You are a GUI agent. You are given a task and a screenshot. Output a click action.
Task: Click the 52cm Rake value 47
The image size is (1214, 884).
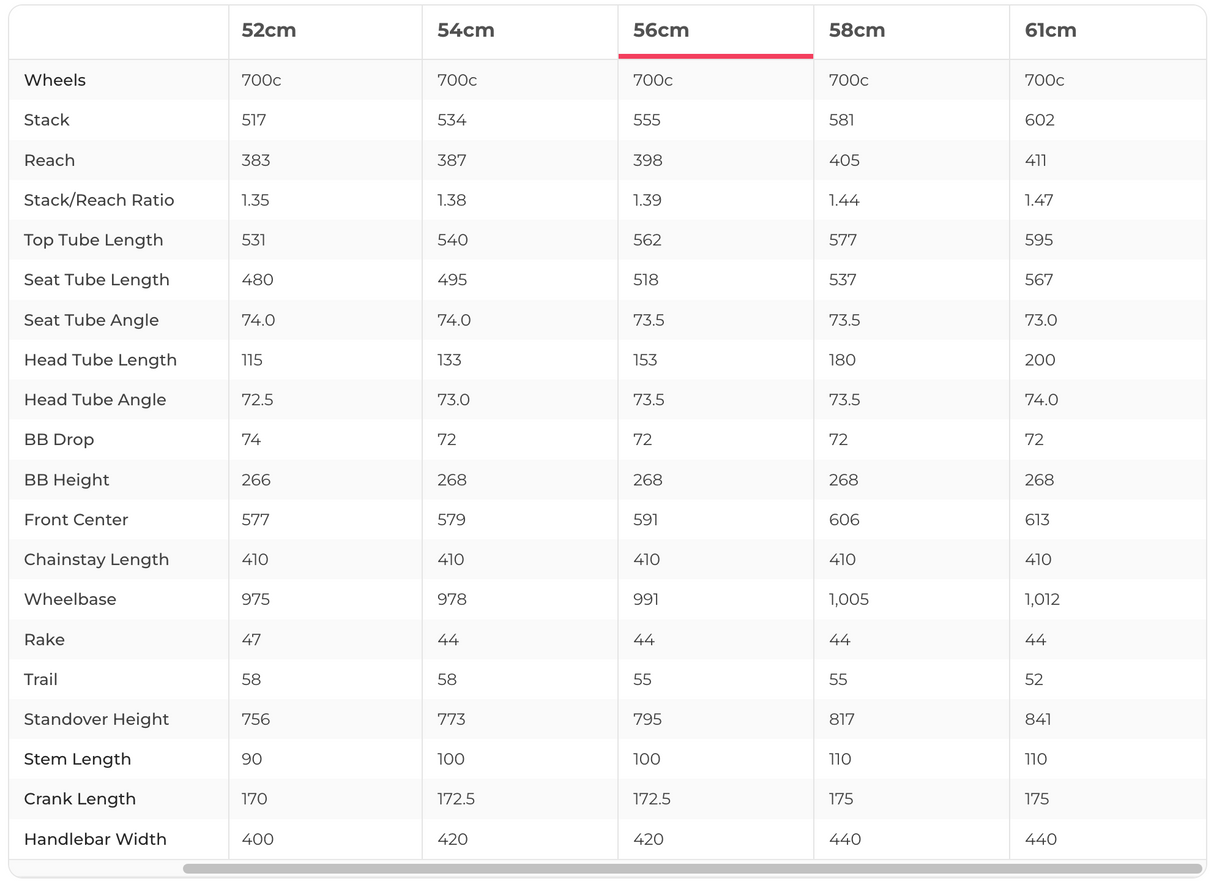coord(251,640)
